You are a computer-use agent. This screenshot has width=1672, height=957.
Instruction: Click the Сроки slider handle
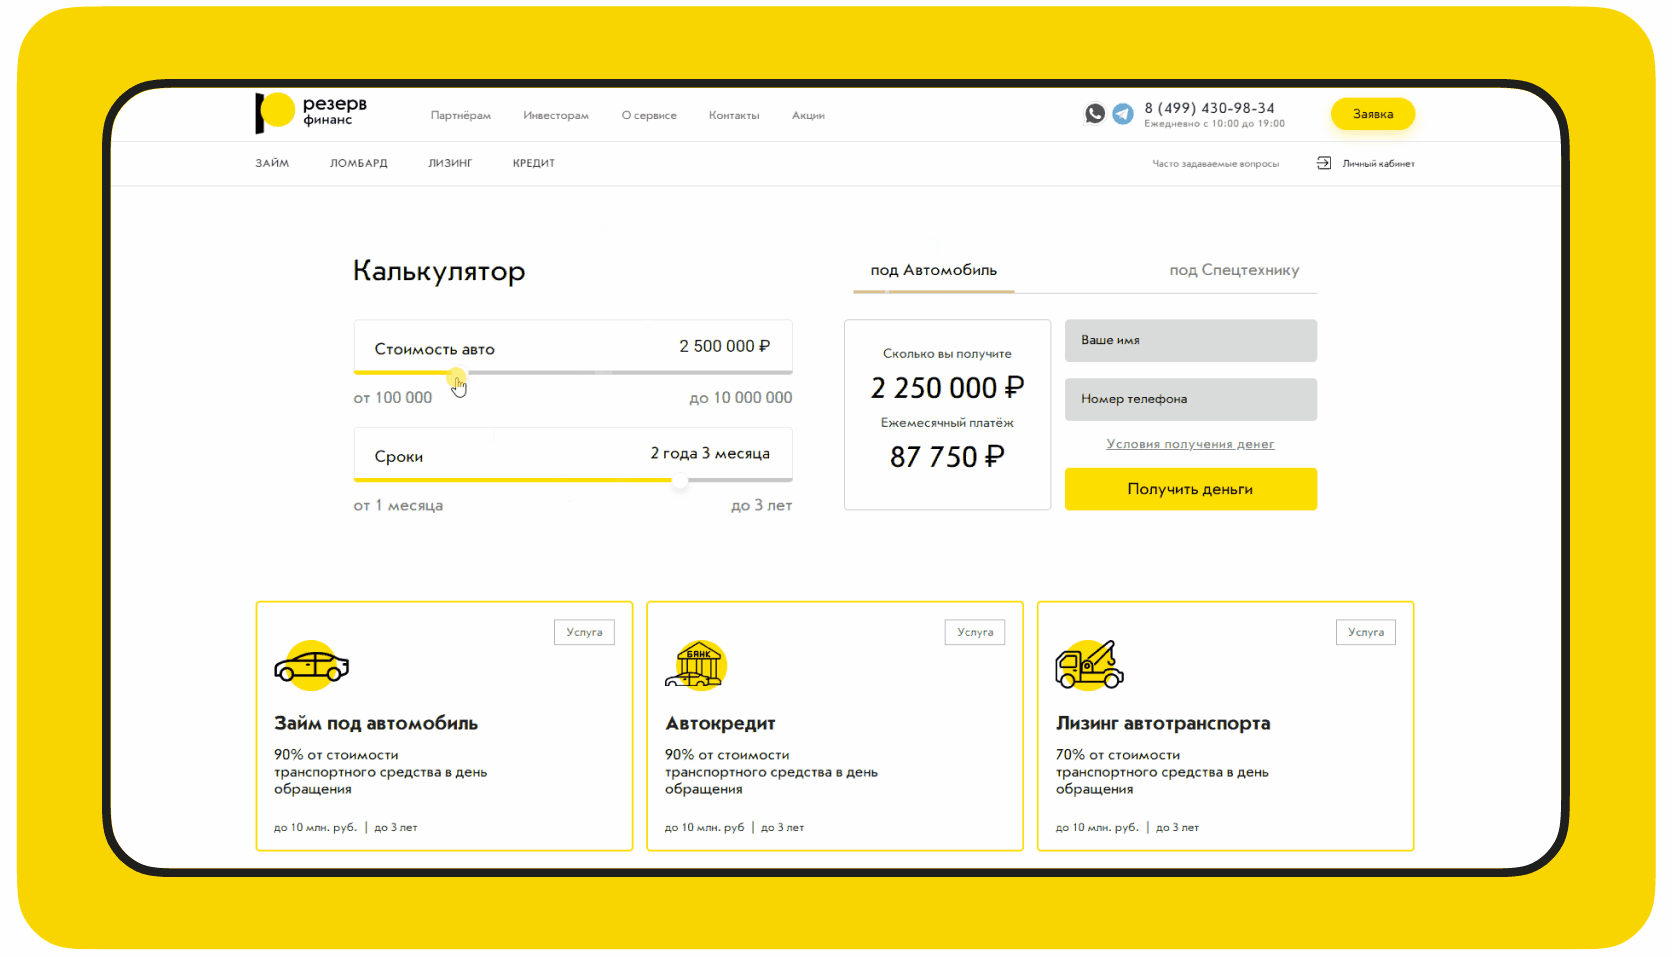[x=680, y=481]
